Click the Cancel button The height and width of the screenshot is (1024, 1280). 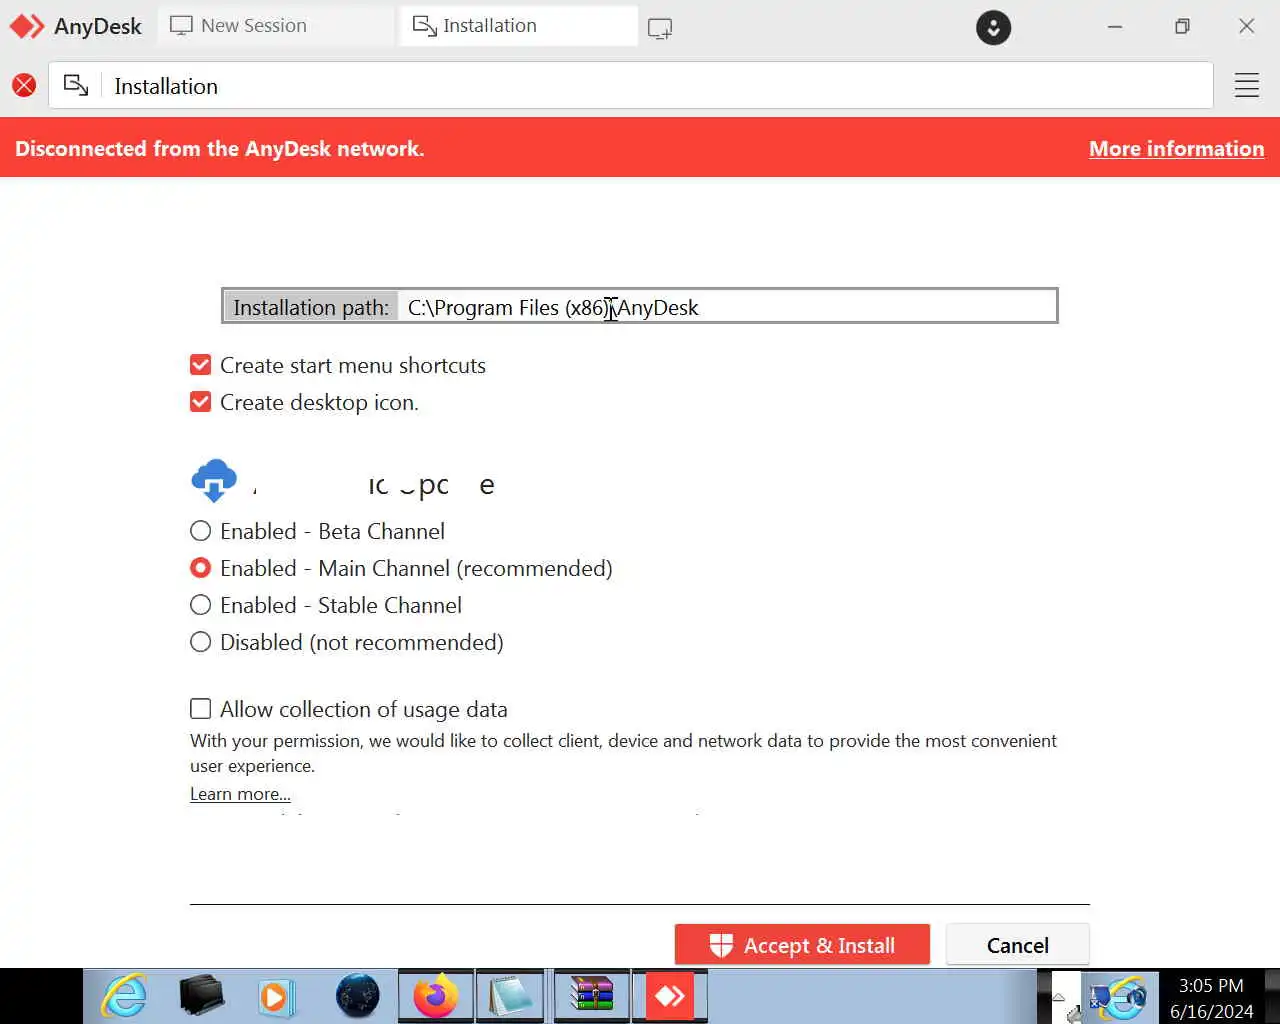coord(1017,945)
